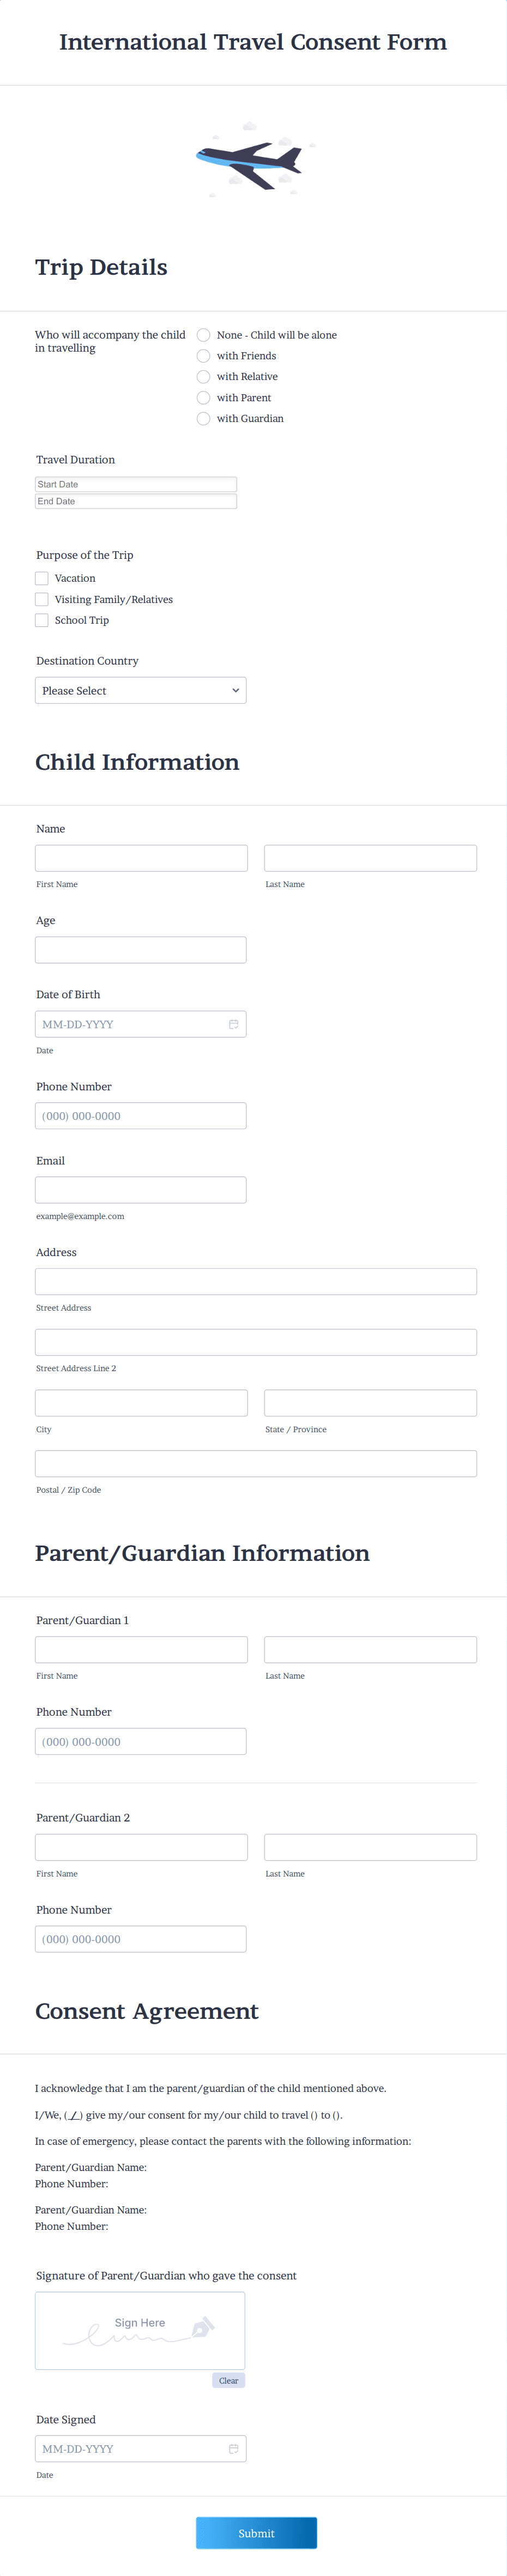Image resolution: width=507 pixels, height=2576 pixels.
Task: Click the child's Email field
Action: (x=140, y=1189)
